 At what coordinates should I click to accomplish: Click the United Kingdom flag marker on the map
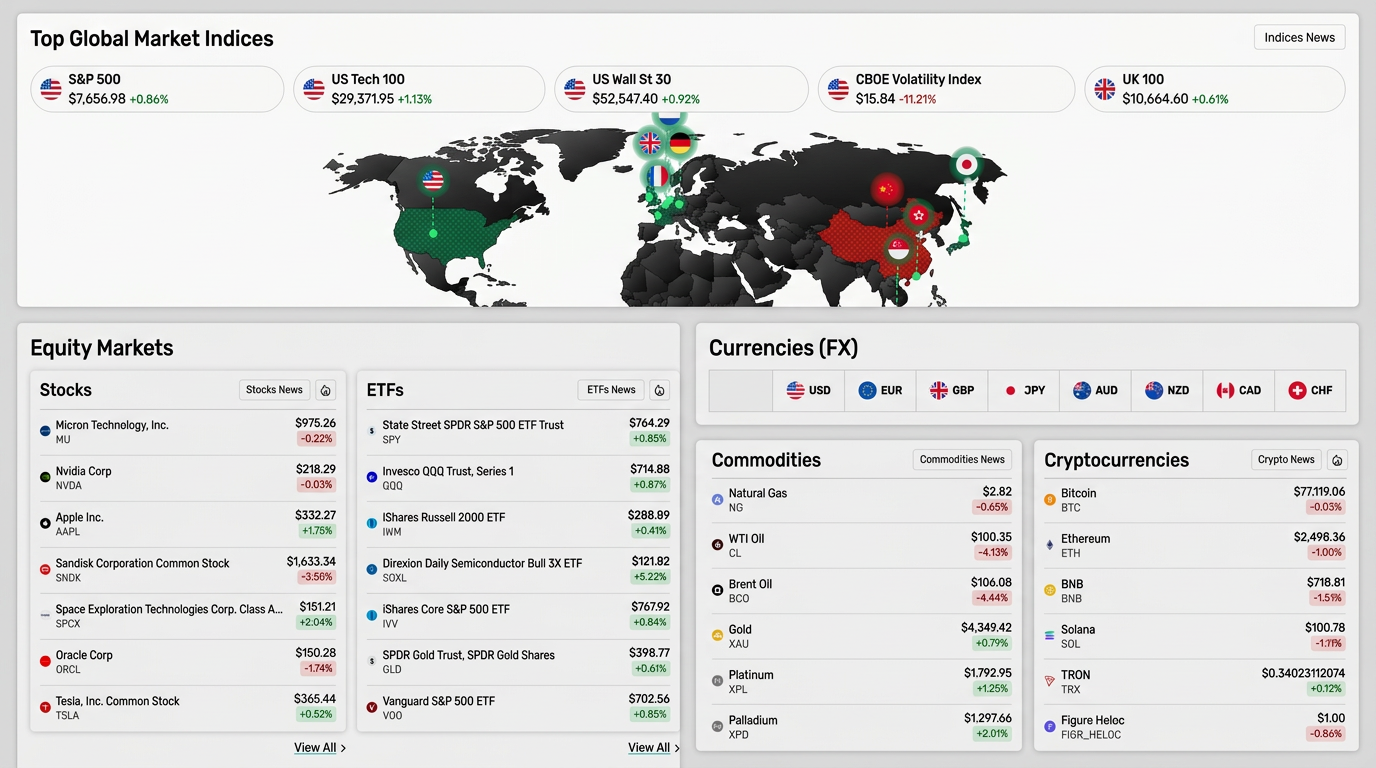point(650,143)
